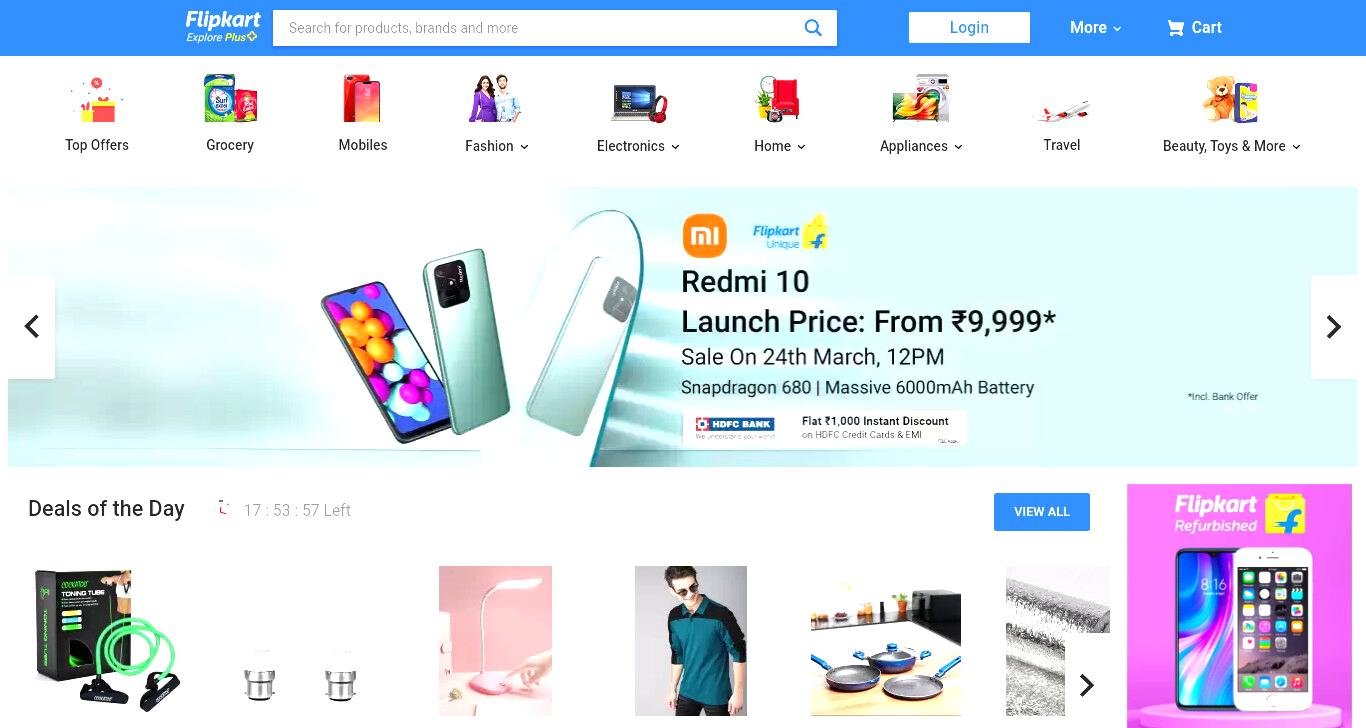Expand the Fashion dropdown

click(496, 146)
